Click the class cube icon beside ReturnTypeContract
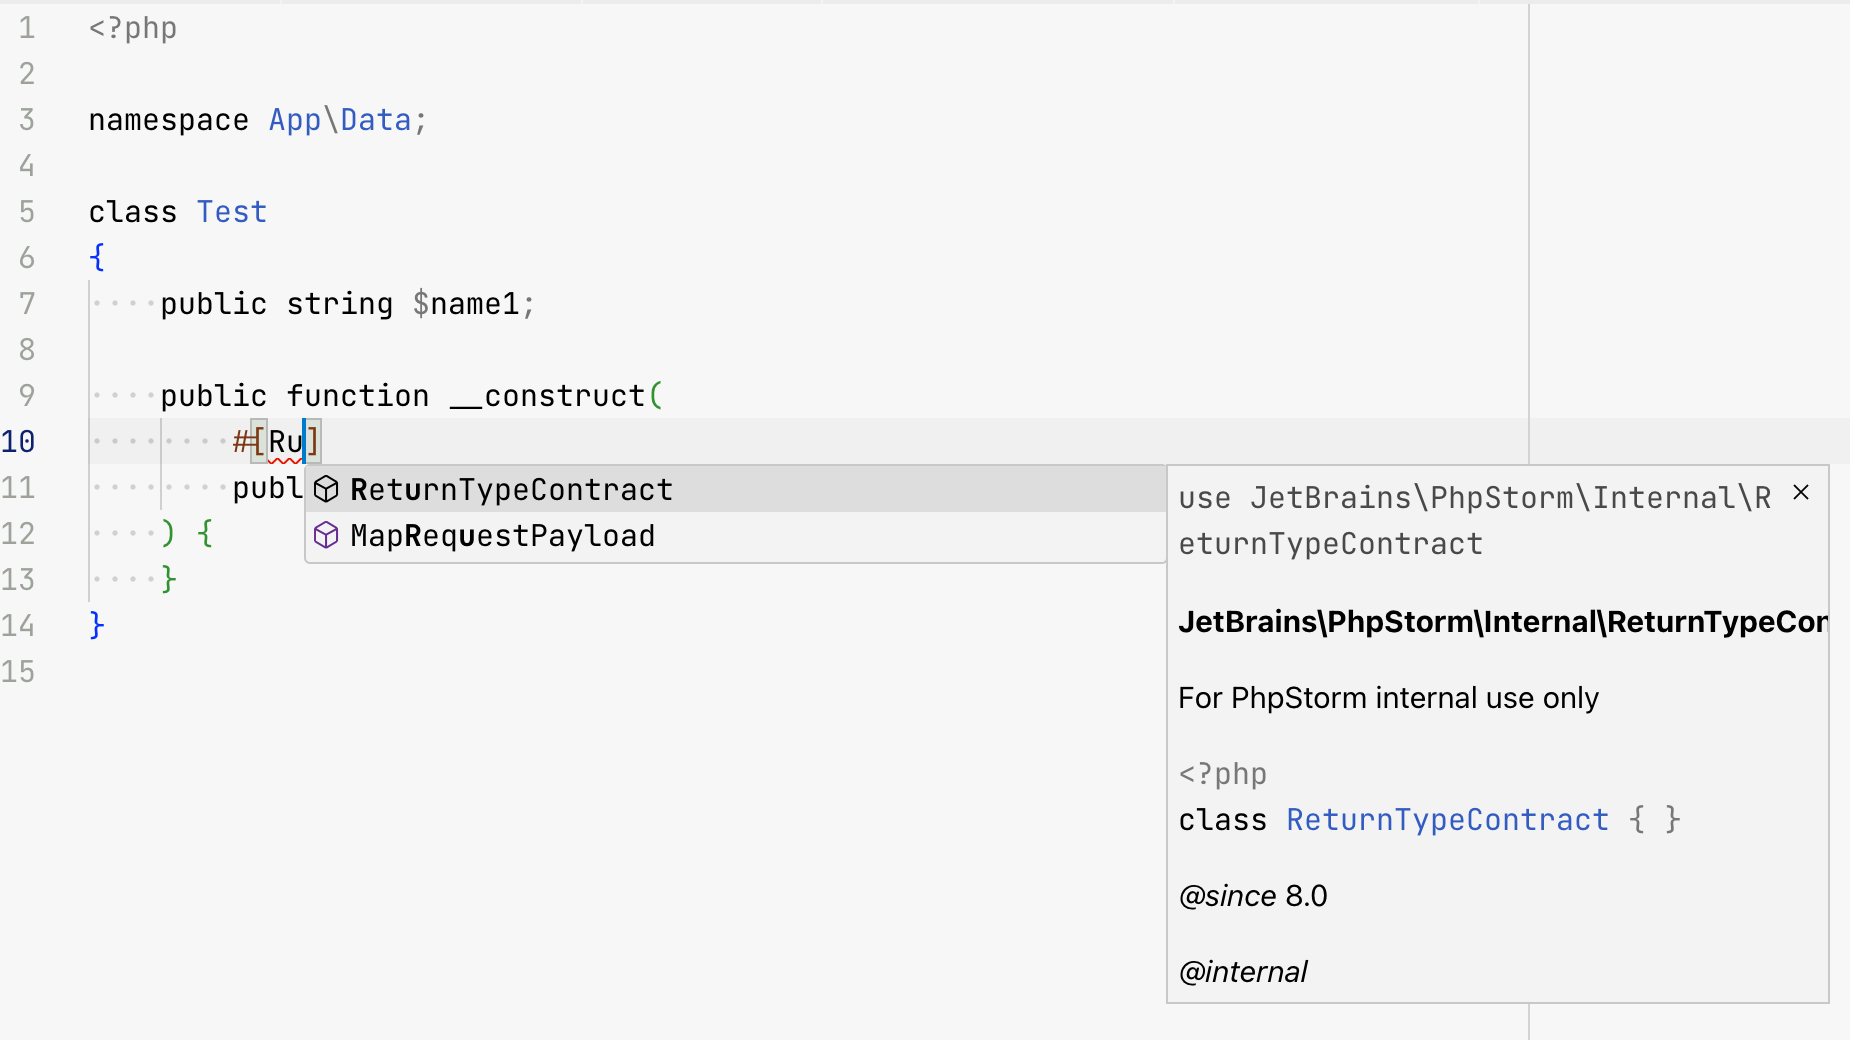1850x1040 pixels. [x=326, y=489]
